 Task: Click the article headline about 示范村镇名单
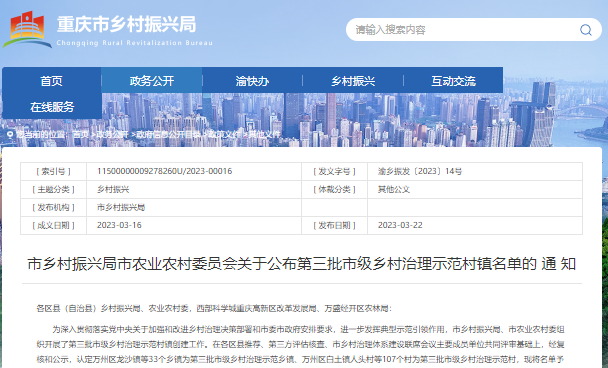point(302,264)
